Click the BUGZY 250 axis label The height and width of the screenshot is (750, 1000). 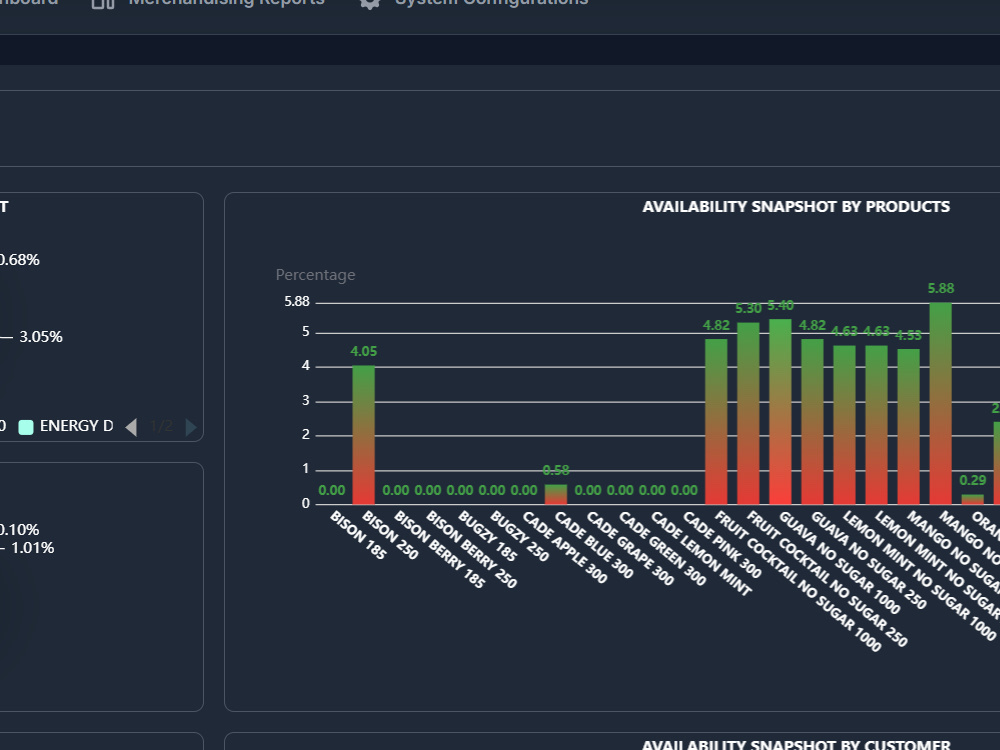pos(519,536)
